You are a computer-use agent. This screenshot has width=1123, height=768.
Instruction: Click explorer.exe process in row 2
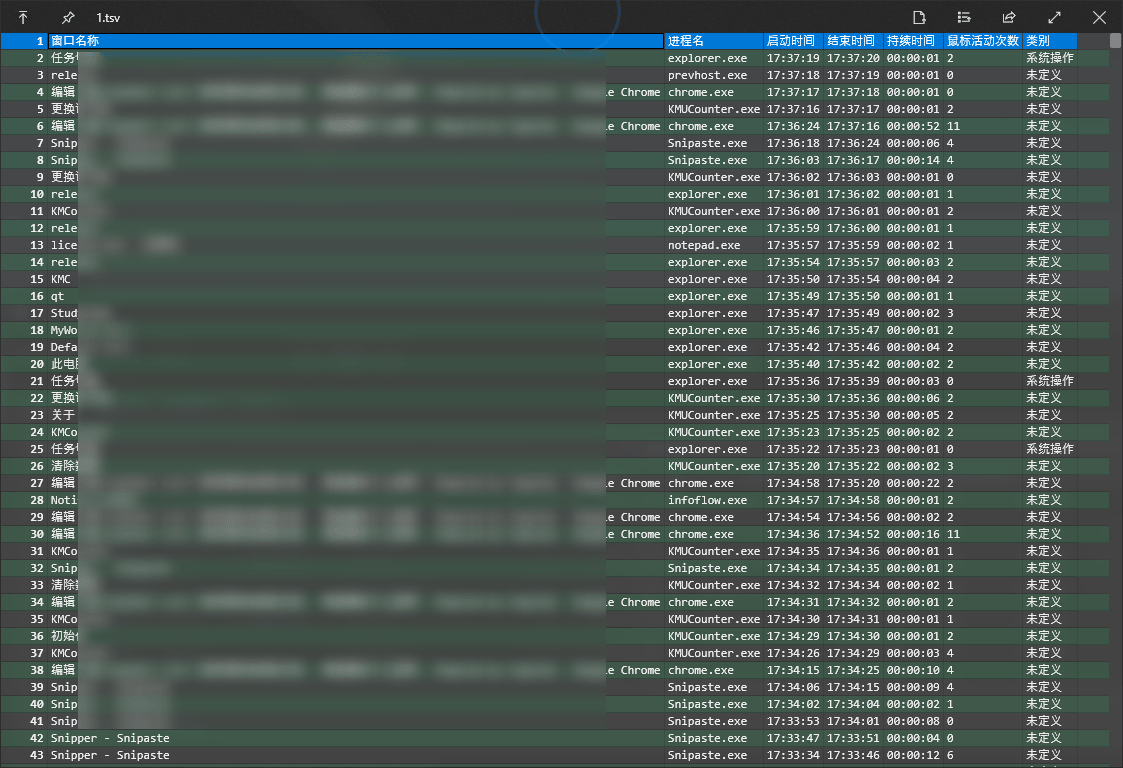[x=708, y=58]
